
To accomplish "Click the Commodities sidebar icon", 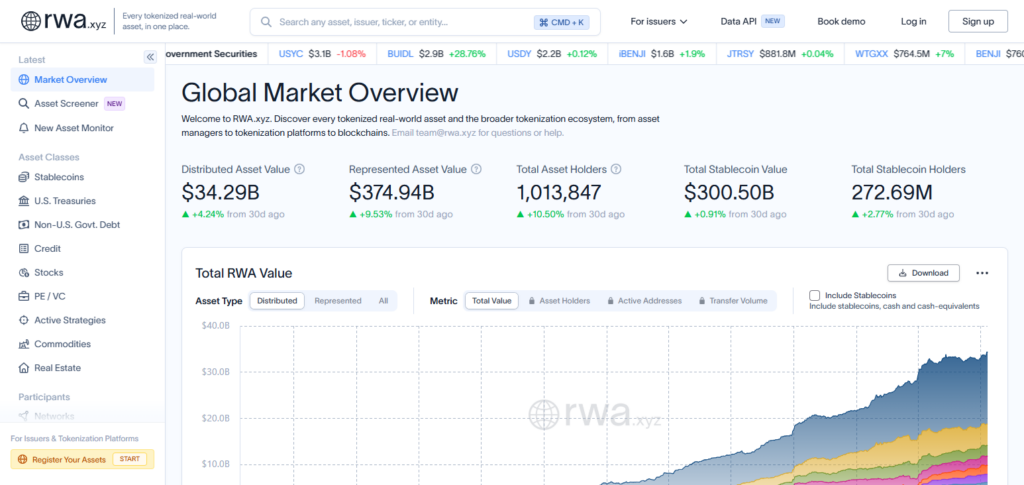I will (24, 344).
